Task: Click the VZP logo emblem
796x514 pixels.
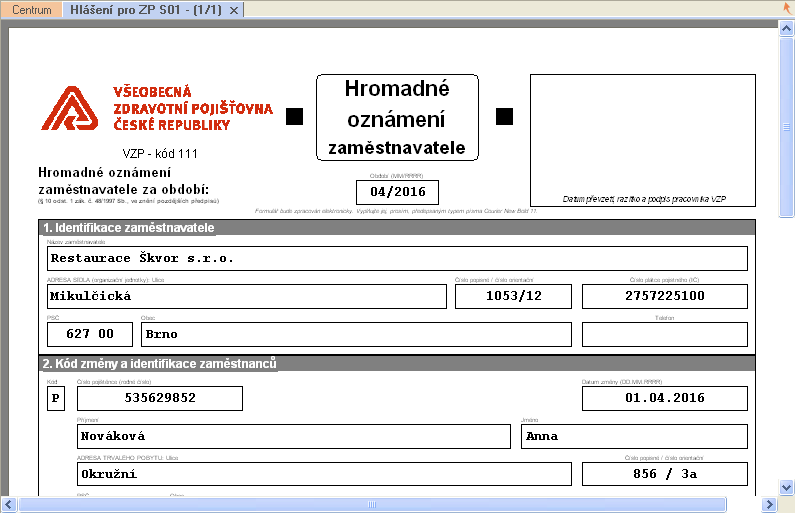Action: point(70,108)
